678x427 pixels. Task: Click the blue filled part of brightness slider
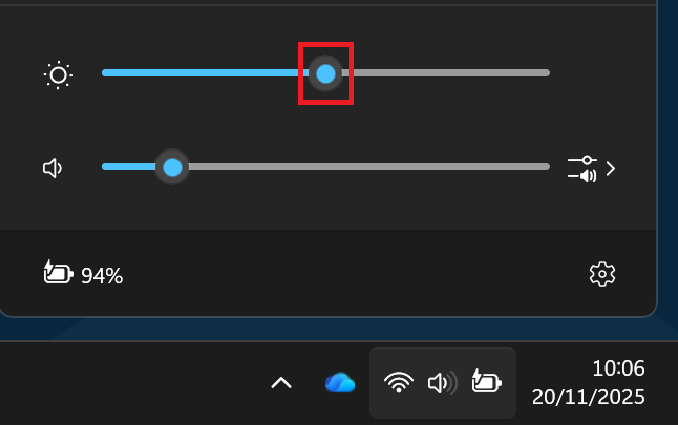click(x=205, y=73)
